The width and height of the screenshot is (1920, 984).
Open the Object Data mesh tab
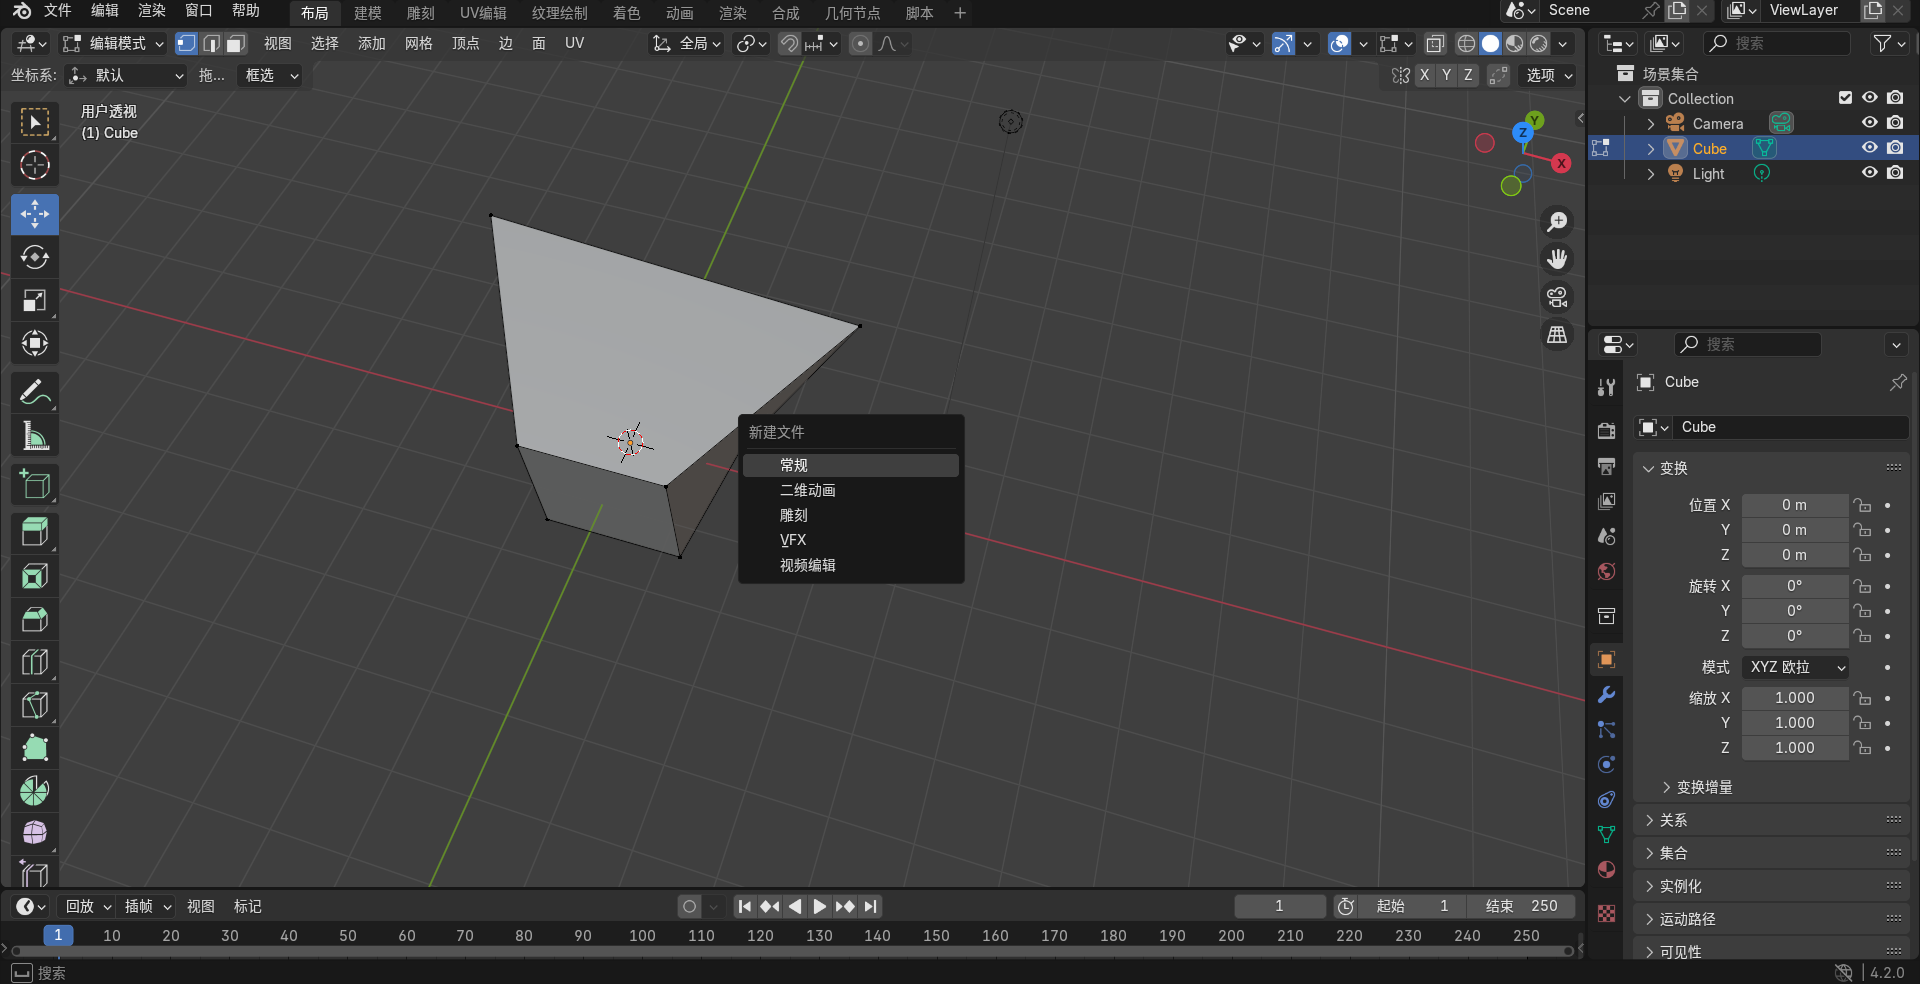tap(1606, 834)
